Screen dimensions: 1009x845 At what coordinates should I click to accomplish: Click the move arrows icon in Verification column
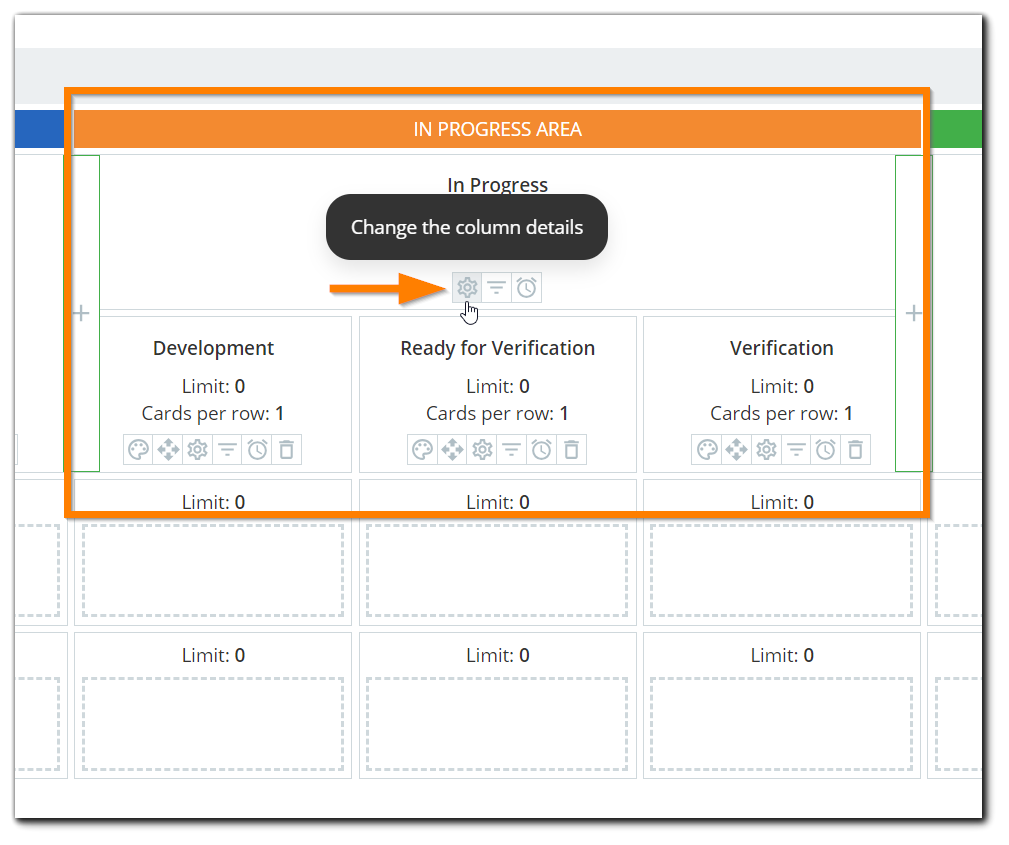pos(737,449)
